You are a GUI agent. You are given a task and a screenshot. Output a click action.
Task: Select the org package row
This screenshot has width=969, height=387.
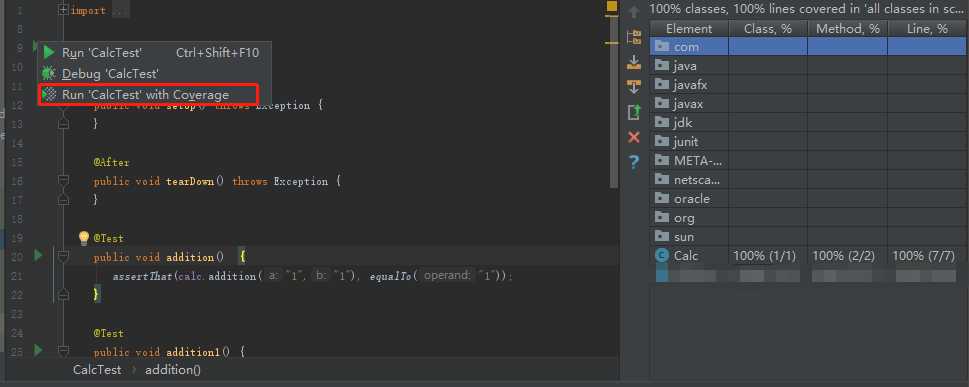[x=809, y=218]
